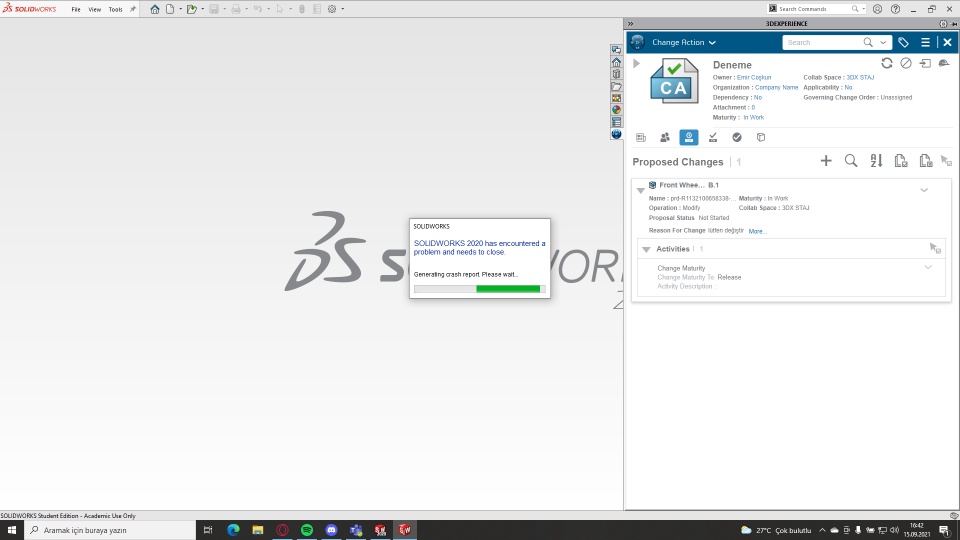Image resolution: width=960 pixels, height=540 pixels.
Task: Switch to the Realized Changes tab icon
Action: [x=713, y=138]
